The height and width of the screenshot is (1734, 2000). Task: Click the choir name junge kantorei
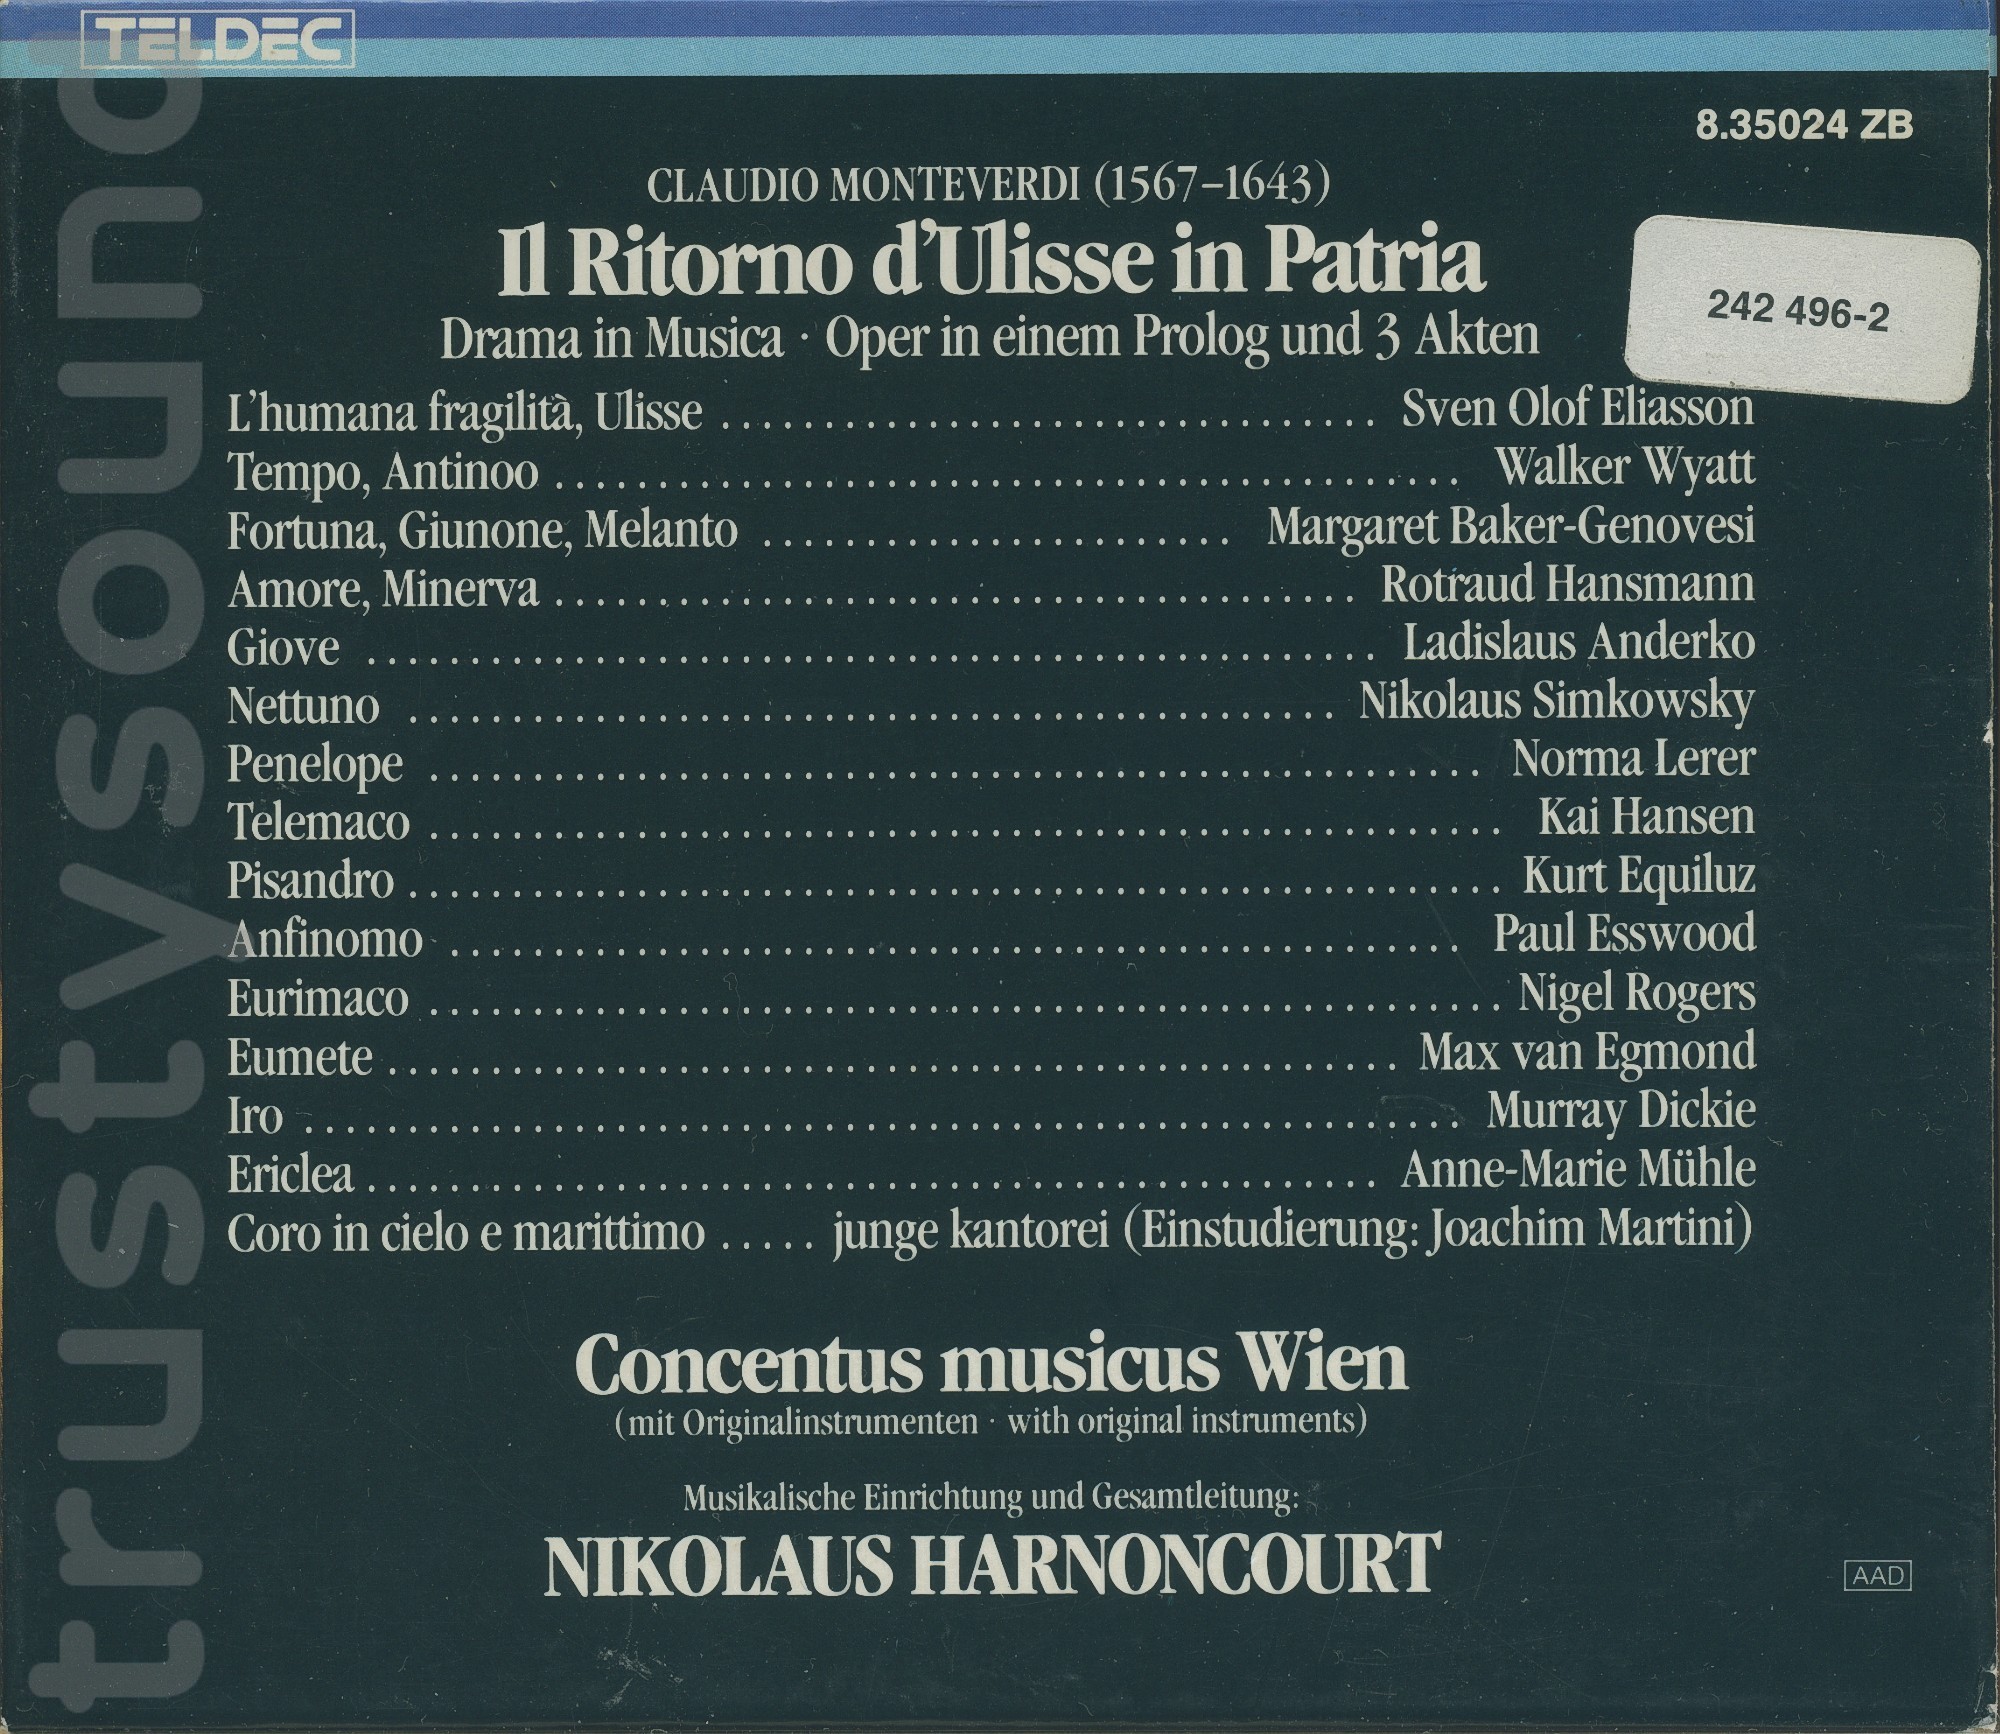tap(971, 1233)
